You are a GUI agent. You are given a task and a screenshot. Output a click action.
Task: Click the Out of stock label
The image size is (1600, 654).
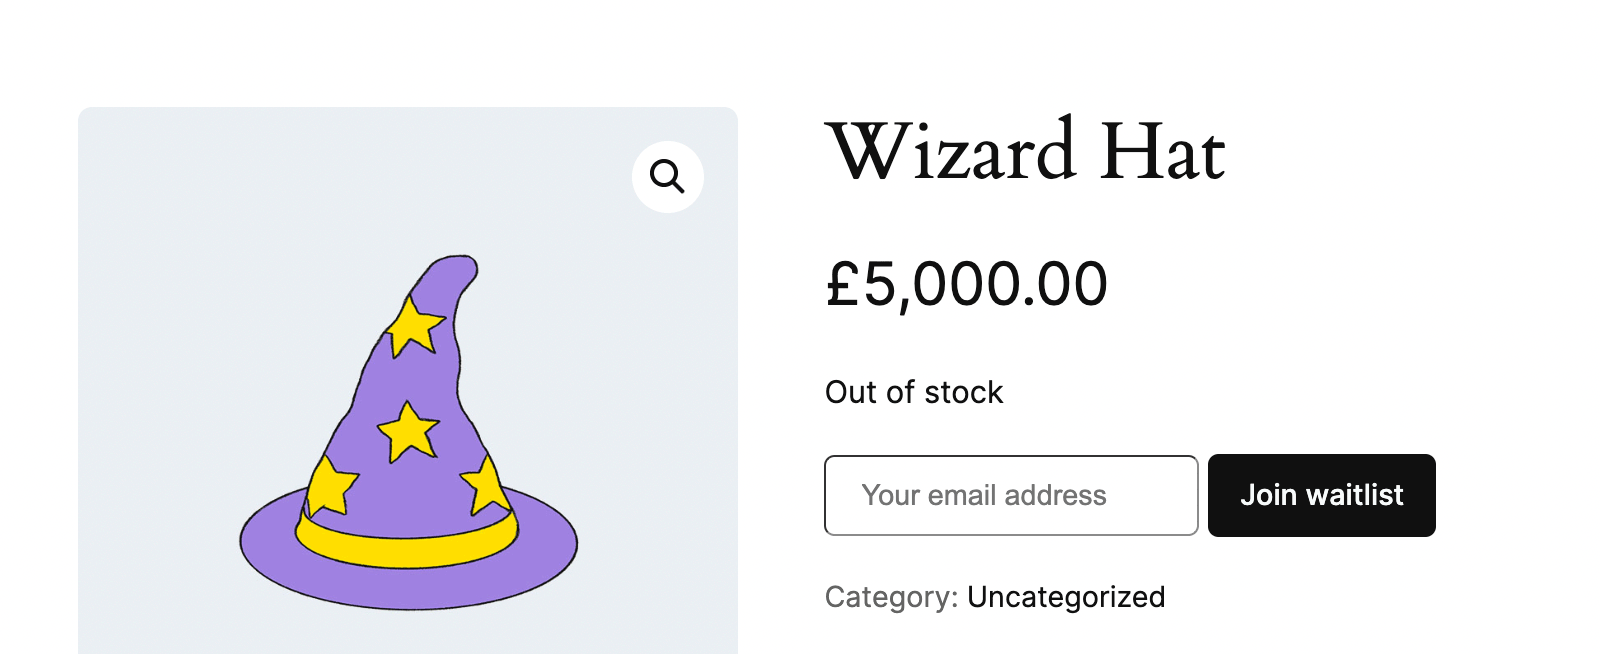(913, 392)
